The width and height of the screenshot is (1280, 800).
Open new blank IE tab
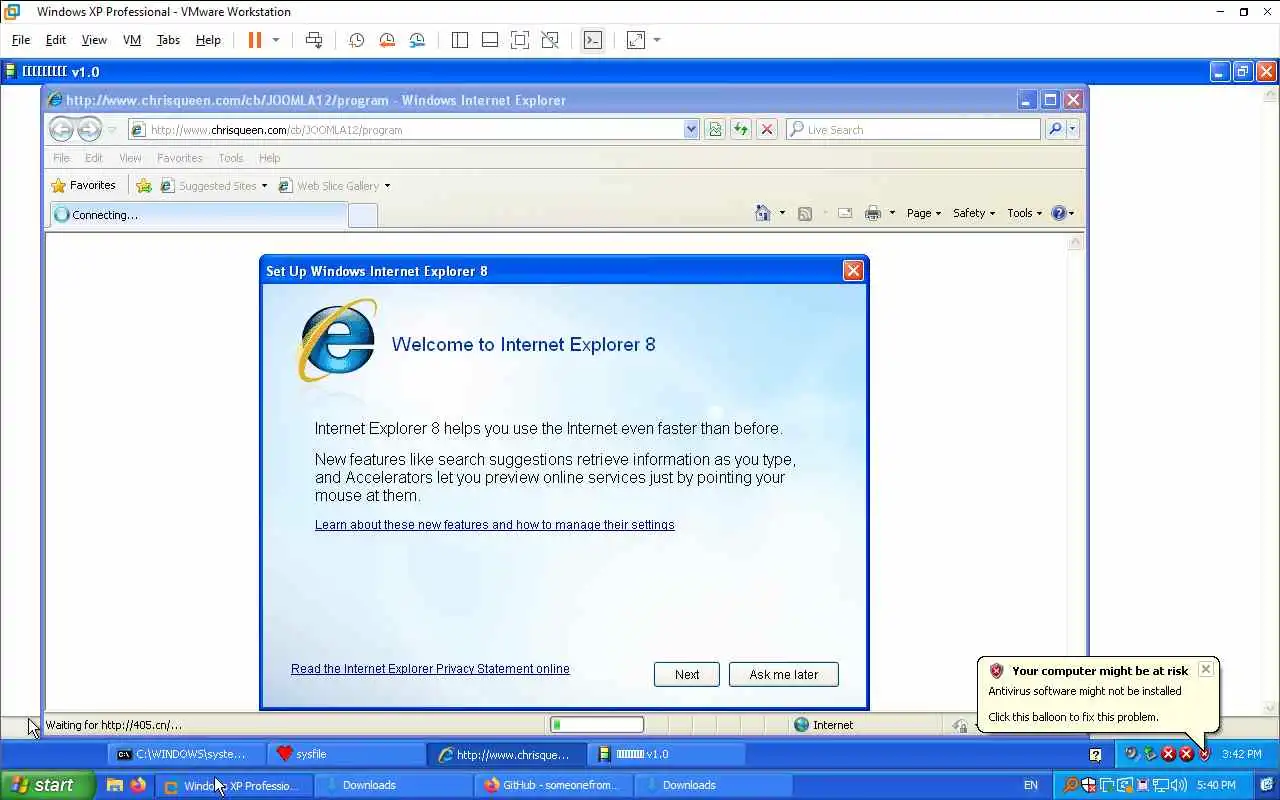pos(363,215)
